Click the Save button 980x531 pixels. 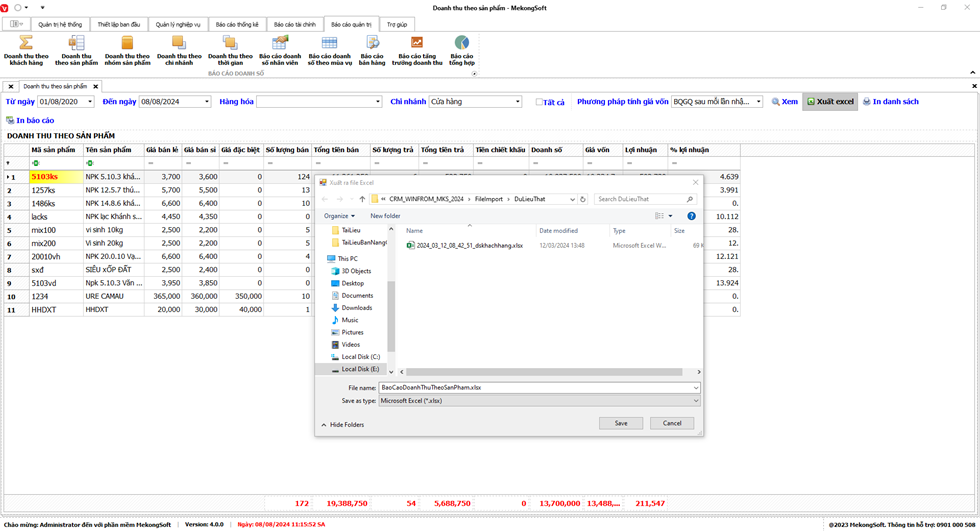pyautogui.click(x=621, y=423)
